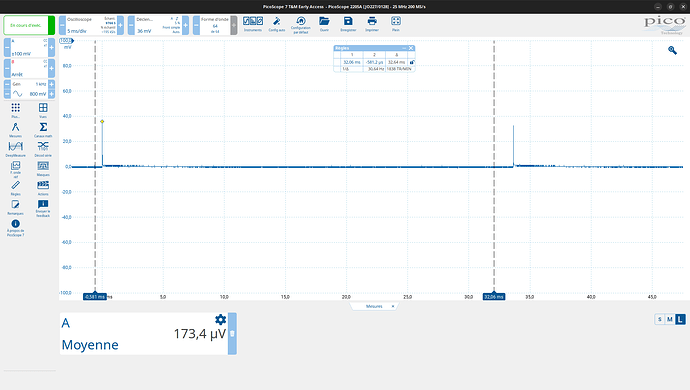Click the Enregistrer save icon

(348, 24)
